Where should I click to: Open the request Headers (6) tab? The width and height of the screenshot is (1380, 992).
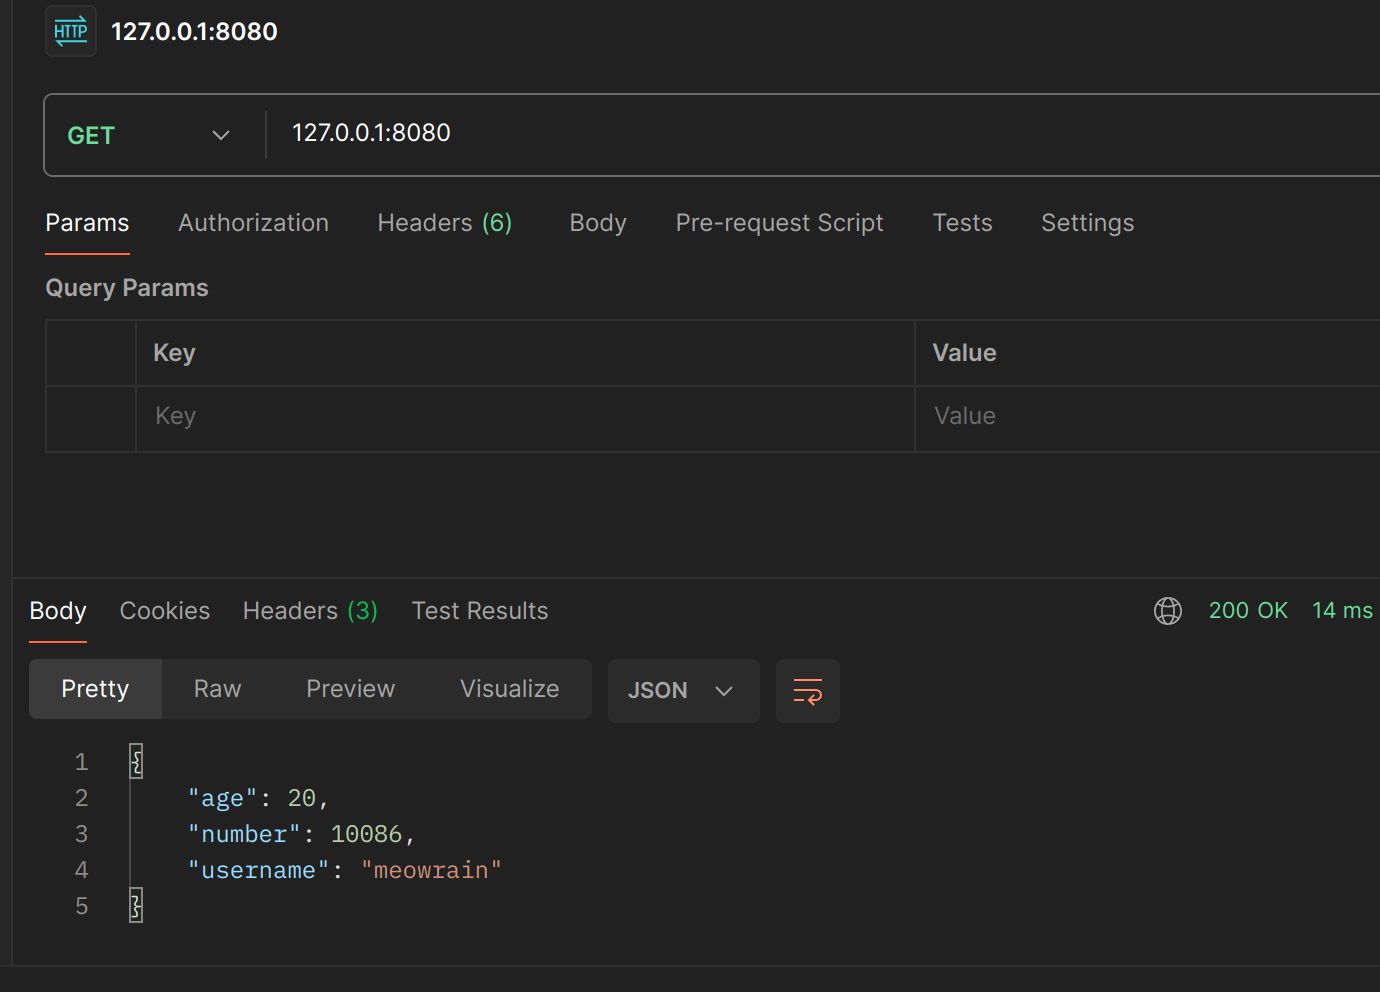pyautogui.click(x=444, y=223)
